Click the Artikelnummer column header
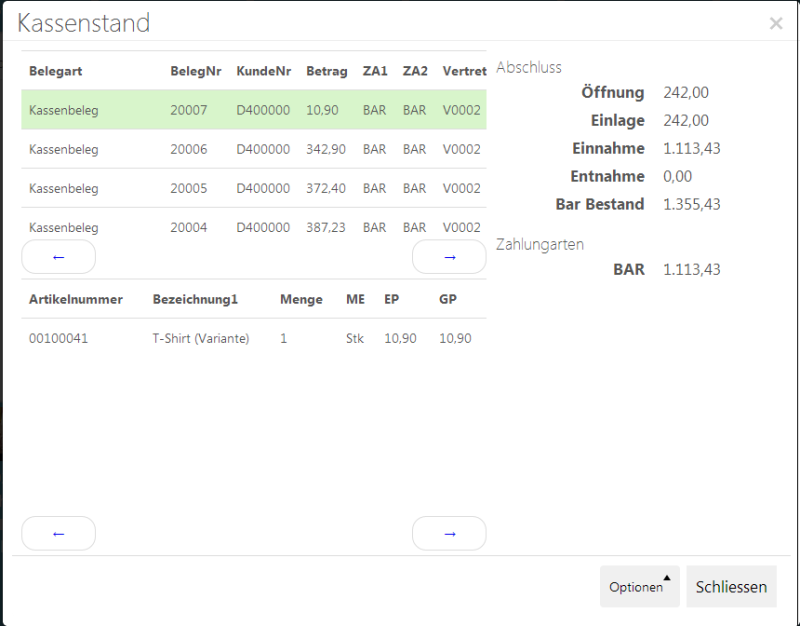This screenshot has width=800, height=626. [76, 299]
